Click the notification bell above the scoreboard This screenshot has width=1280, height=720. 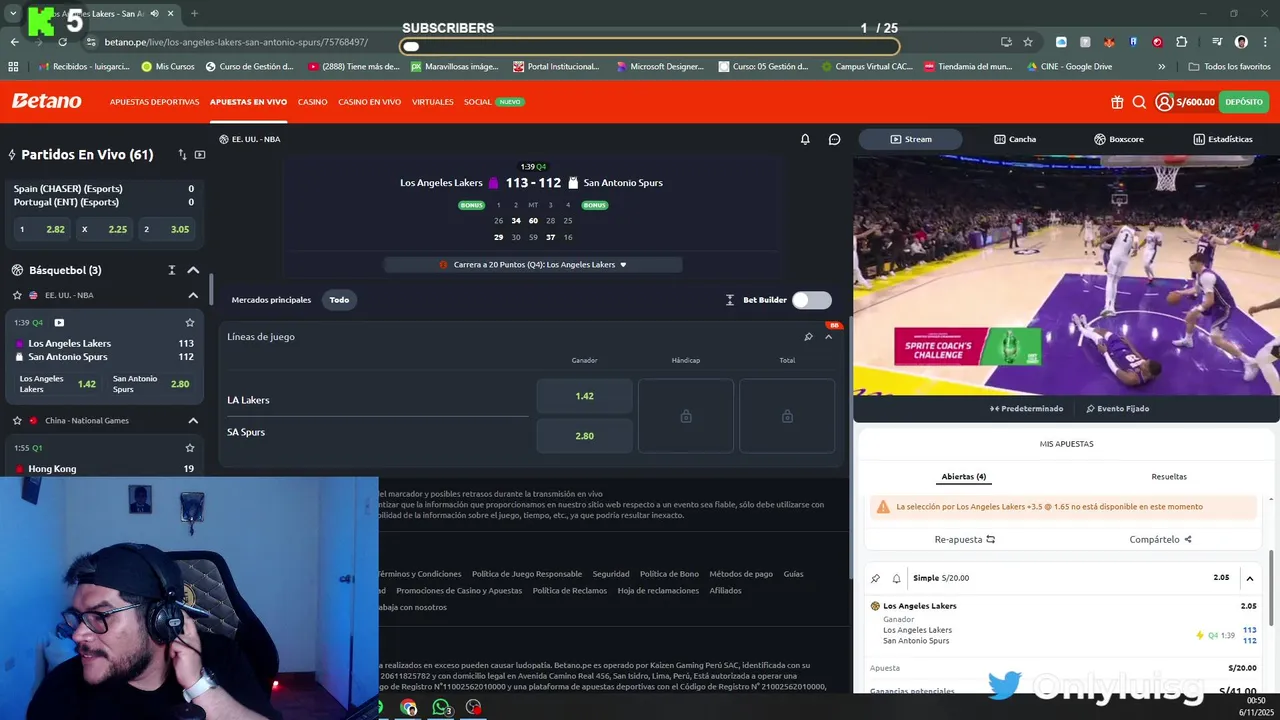[x=805, y=139]
